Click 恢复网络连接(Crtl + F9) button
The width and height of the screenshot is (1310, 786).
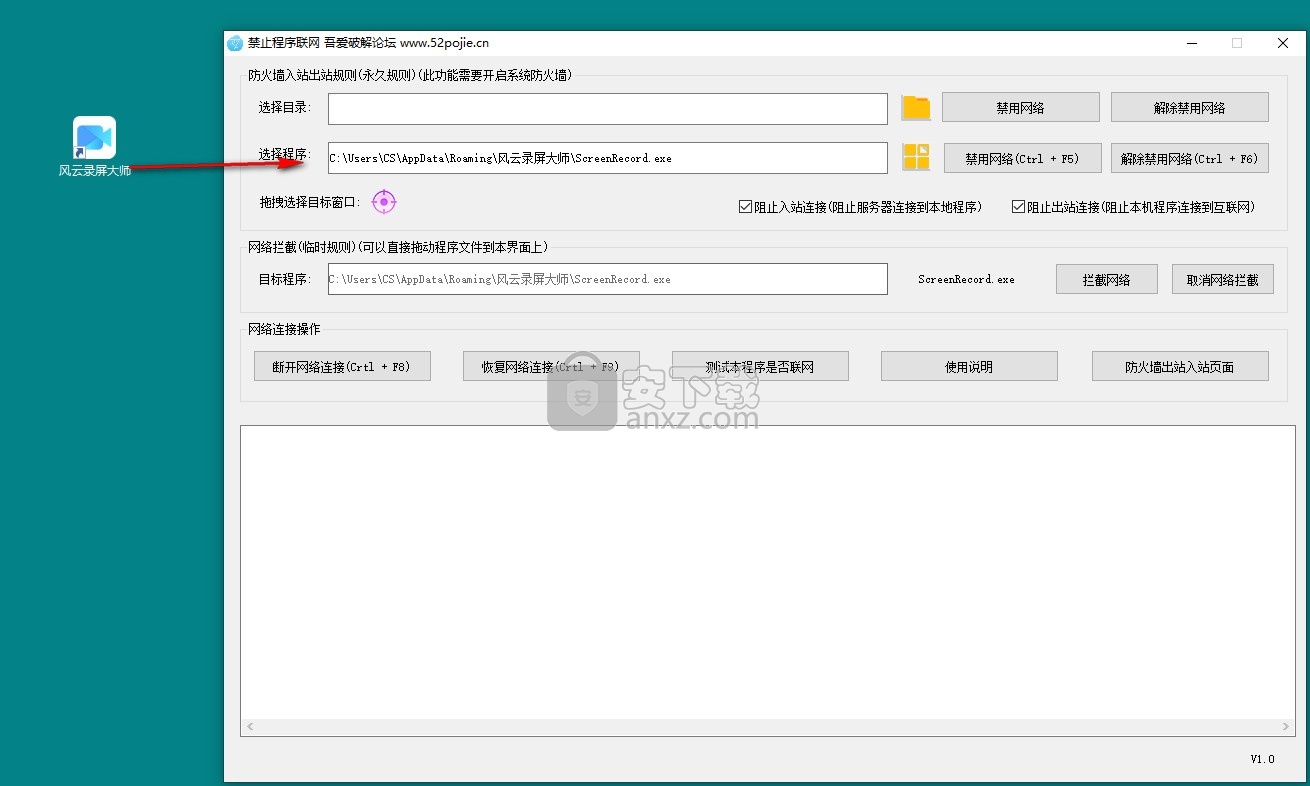pos(551,366)
